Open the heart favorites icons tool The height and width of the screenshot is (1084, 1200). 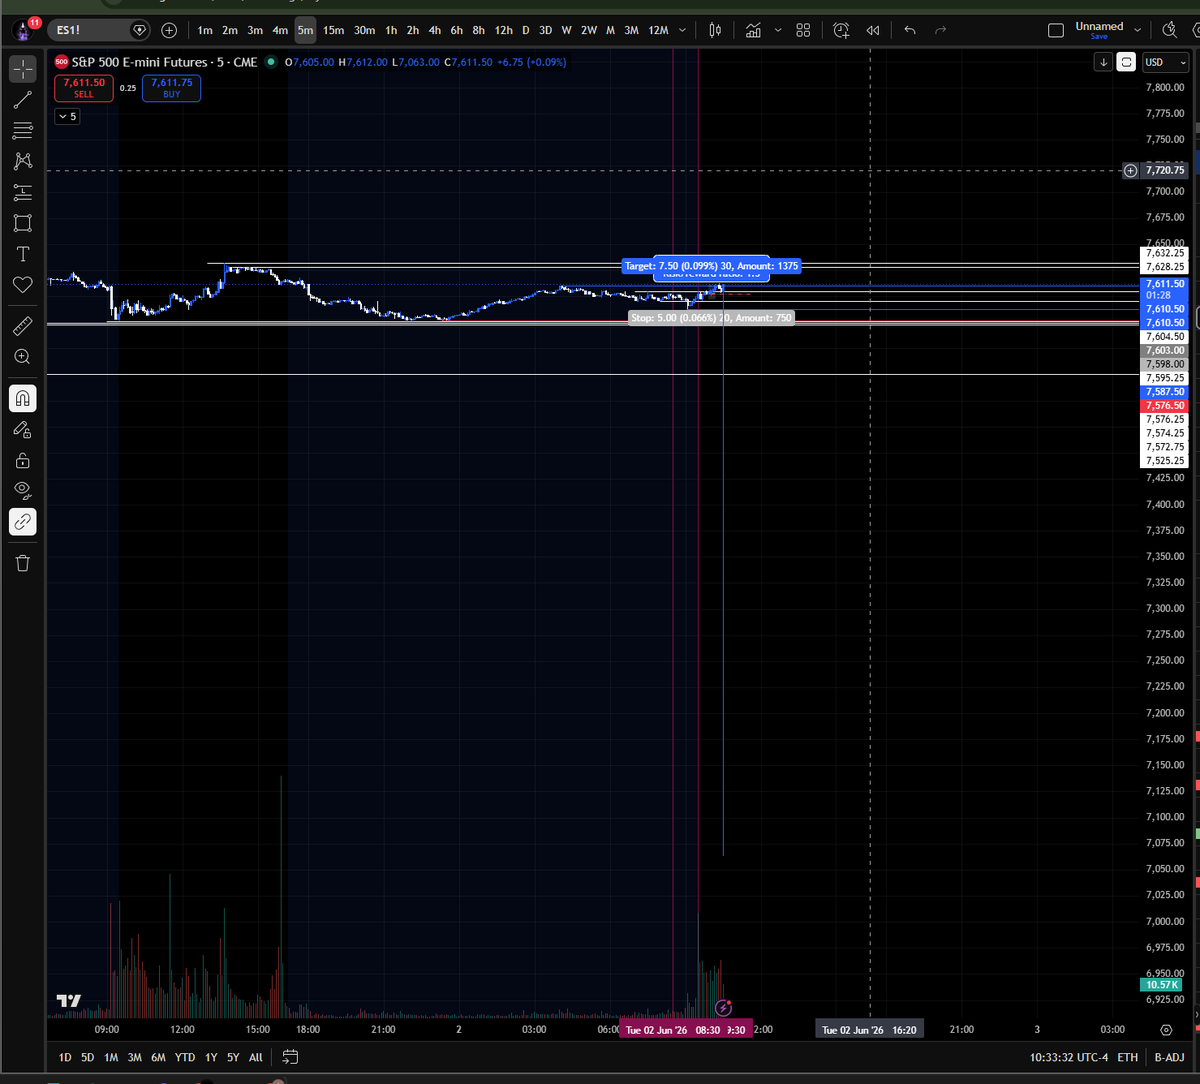(23, 285)
